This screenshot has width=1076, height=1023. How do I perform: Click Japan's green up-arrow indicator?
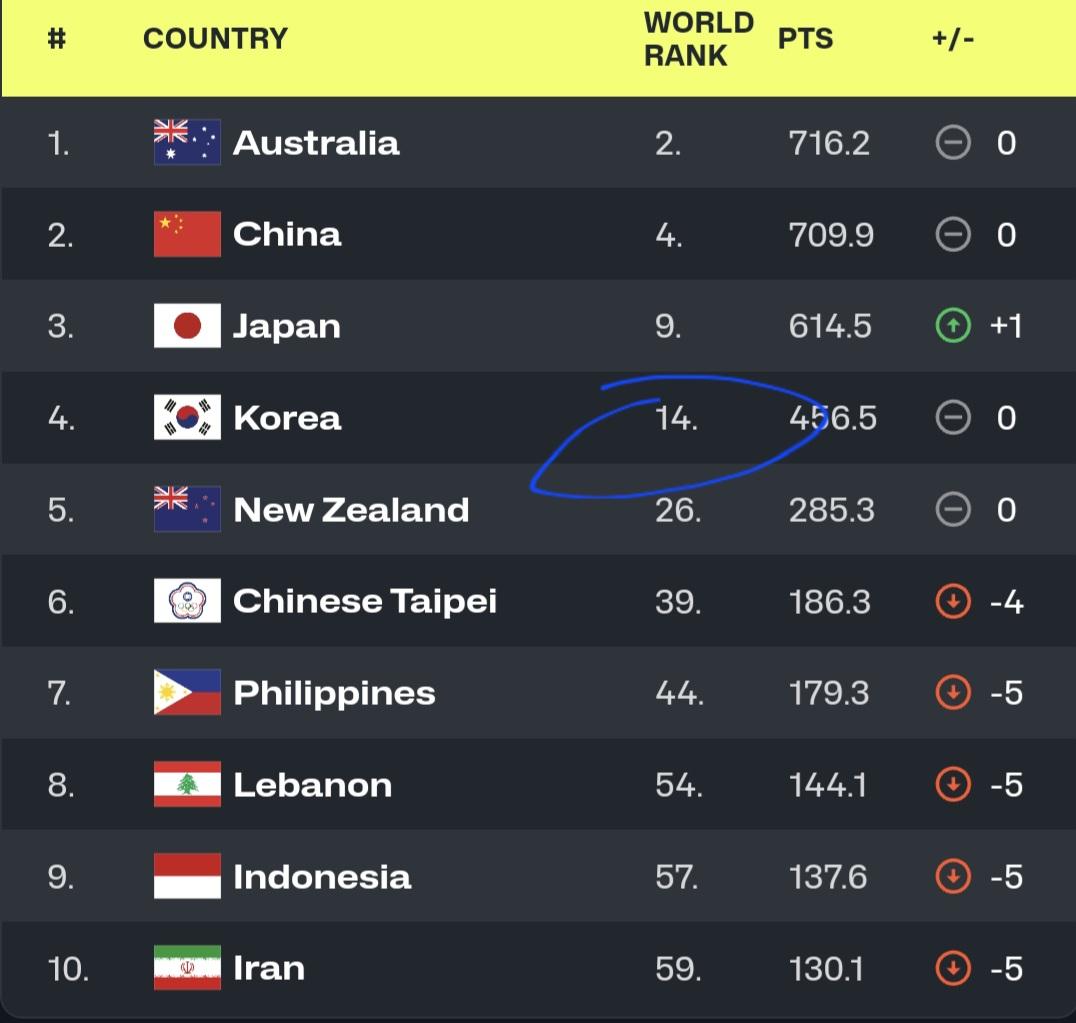[x=953, y=326]
